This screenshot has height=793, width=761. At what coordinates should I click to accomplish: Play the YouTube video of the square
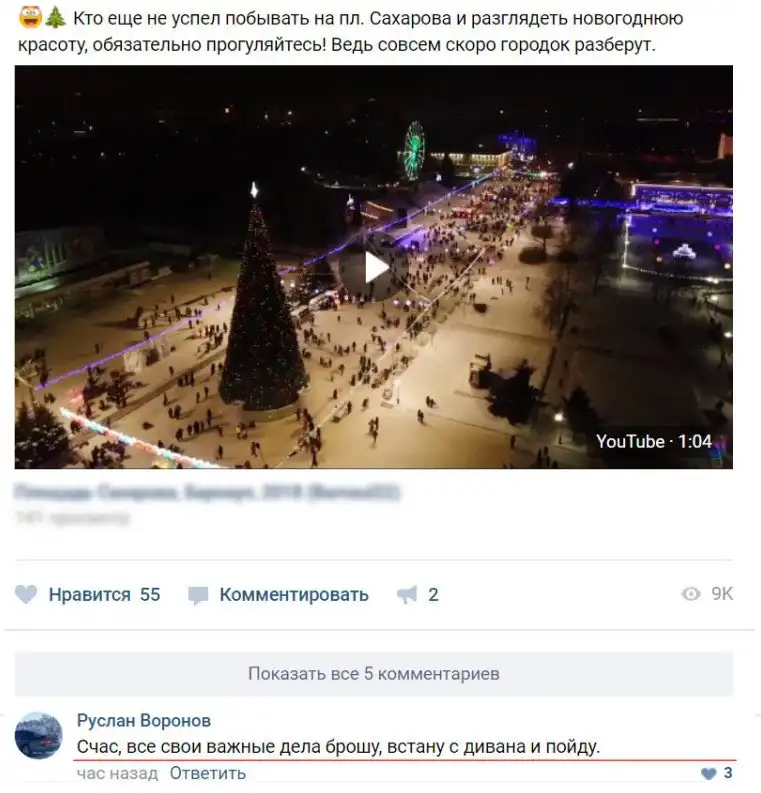click(377, 268)
